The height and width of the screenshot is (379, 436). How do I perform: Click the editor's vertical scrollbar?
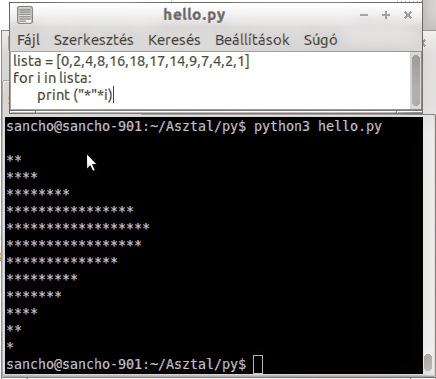[x=416, y=80]
